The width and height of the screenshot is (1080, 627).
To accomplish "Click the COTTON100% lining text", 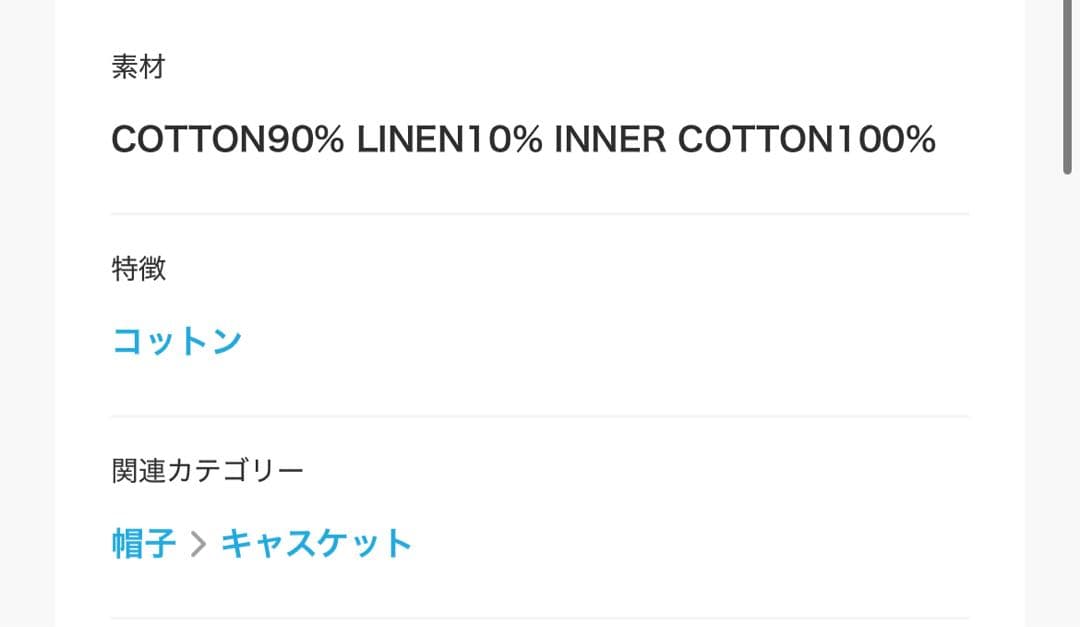I will (x=806, y=140).
